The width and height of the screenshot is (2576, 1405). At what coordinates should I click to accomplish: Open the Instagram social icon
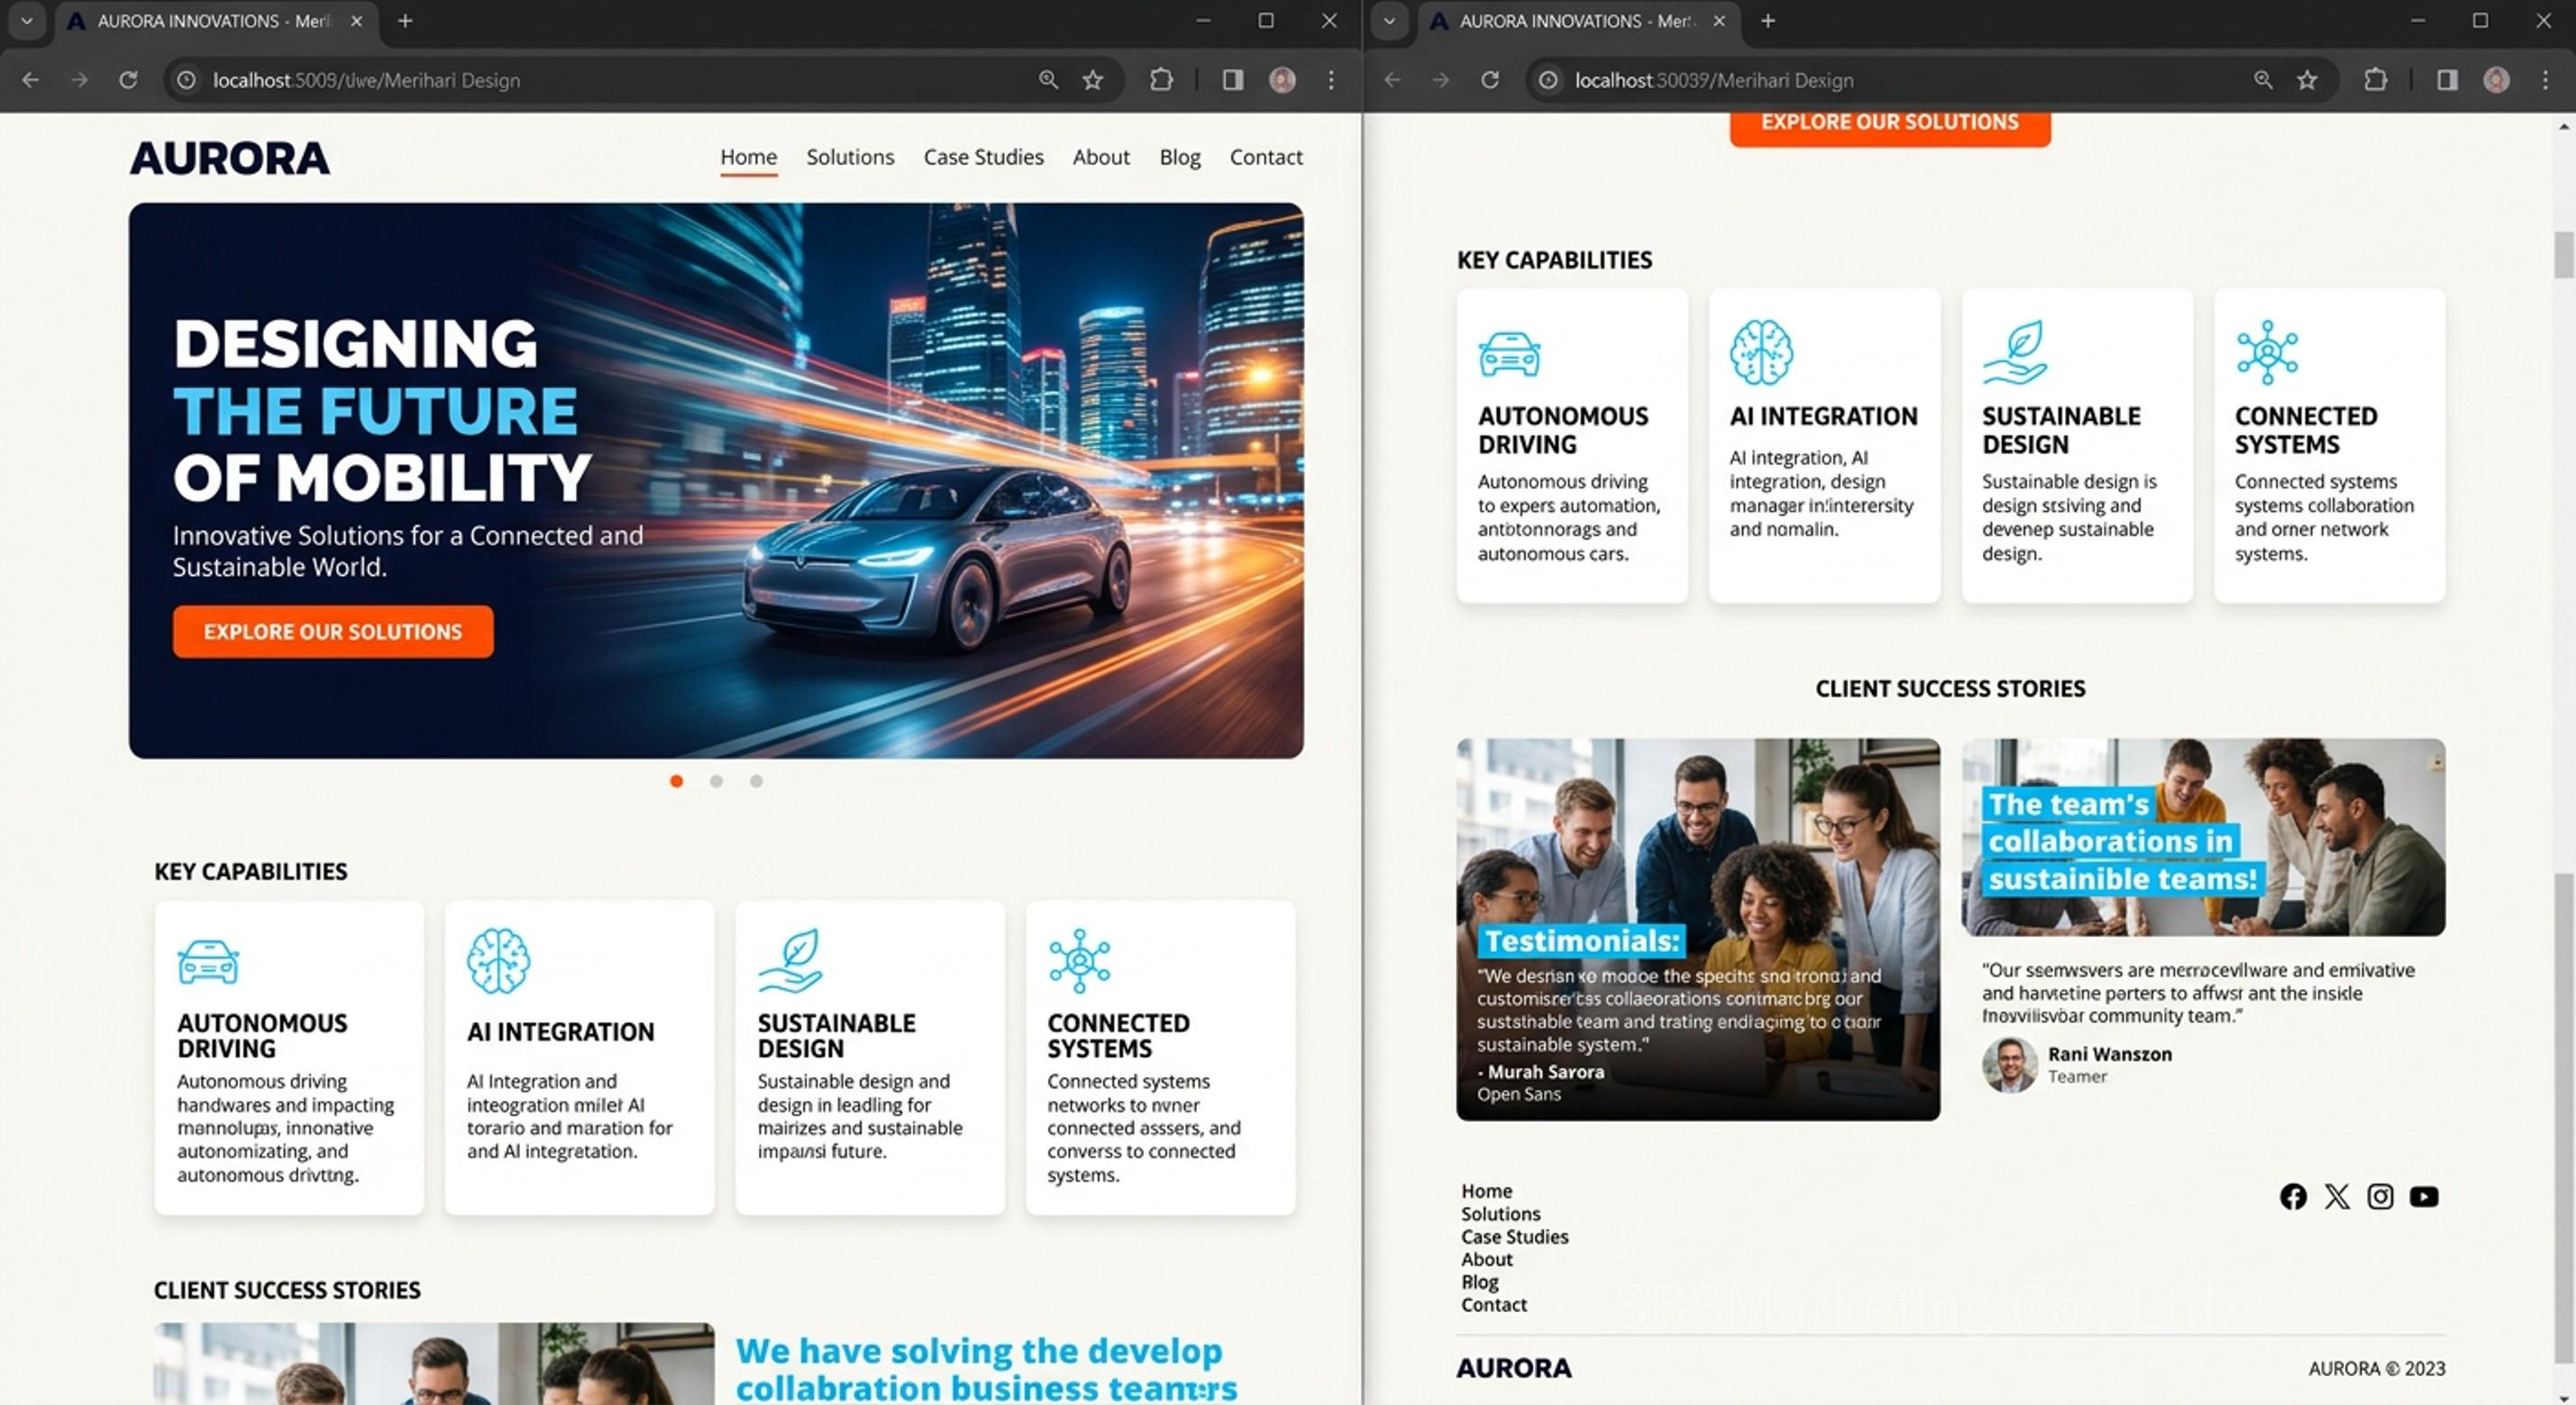[2380, 1196]
